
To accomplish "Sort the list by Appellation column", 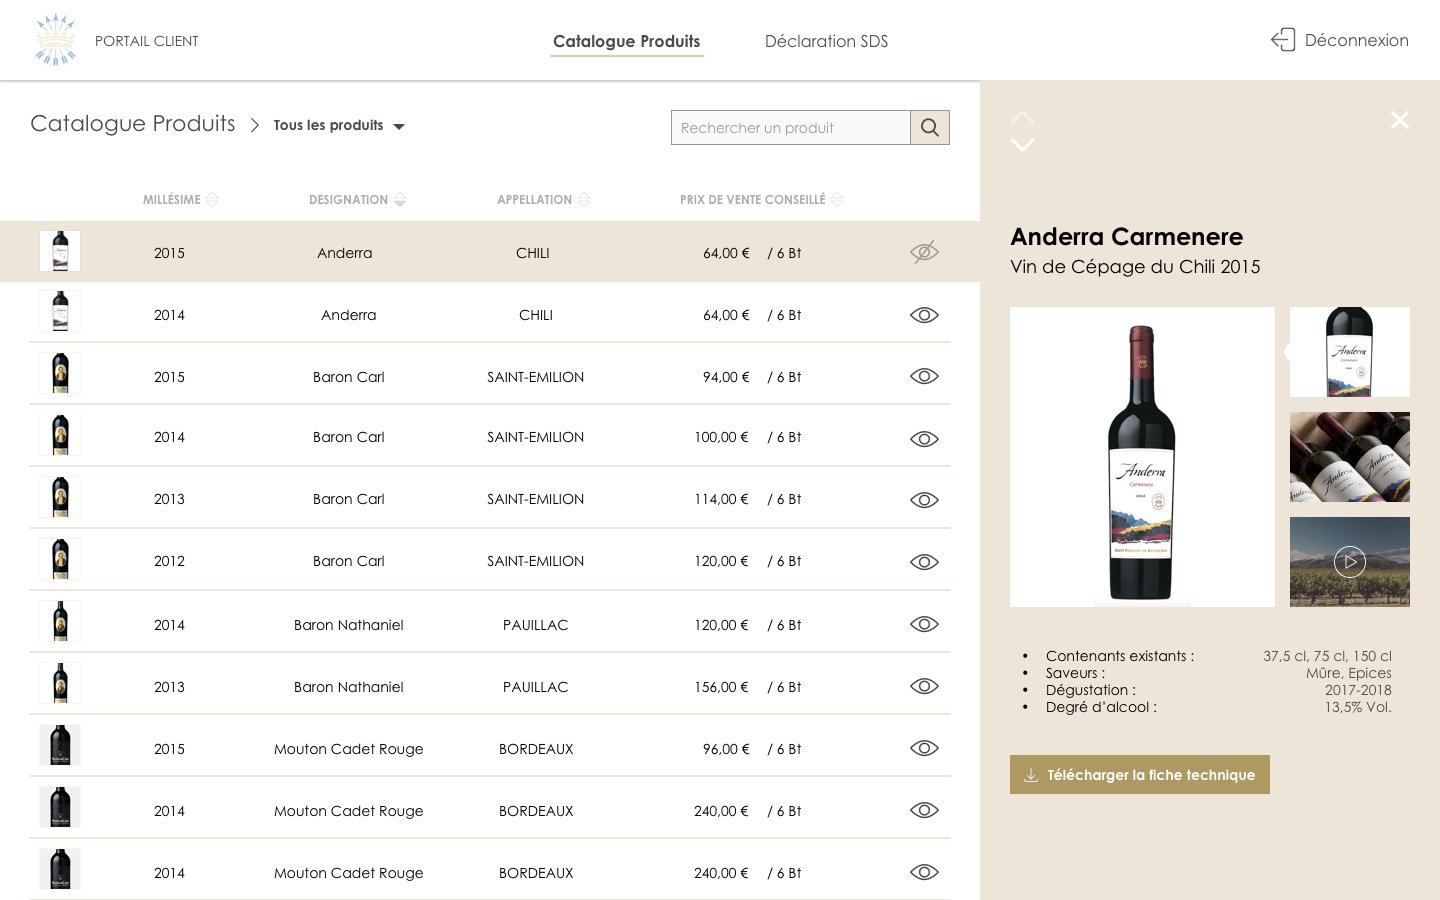I will coord(584,200).
